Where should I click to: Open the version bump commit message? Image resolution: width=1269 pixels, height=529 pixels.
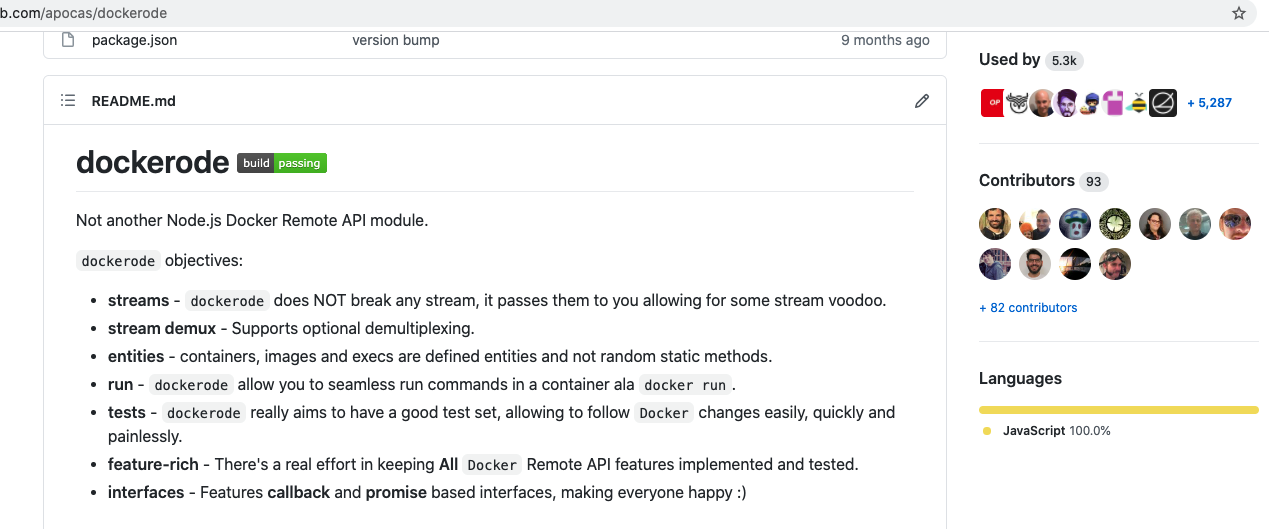(x=396, y=40)
